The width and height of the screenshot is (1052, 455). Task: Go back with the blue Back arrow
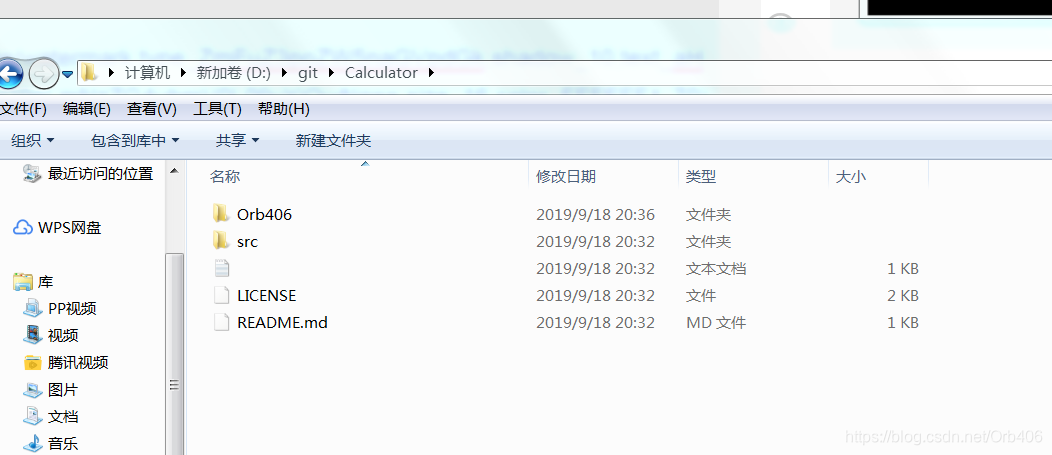(9, 73)
